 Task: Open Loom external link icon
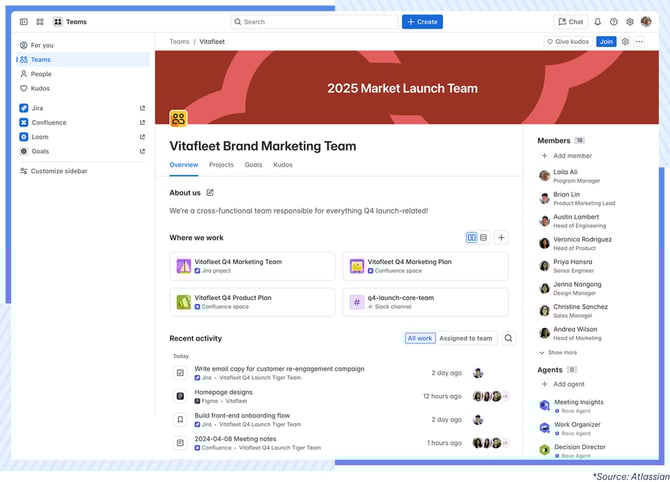142,137
